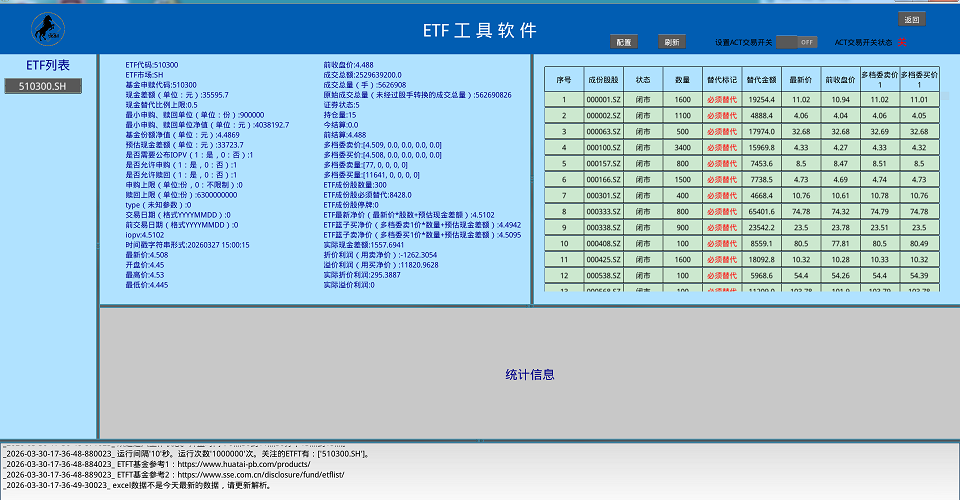
Task: Open the 配置 settings button
Action: click(624, 42)
